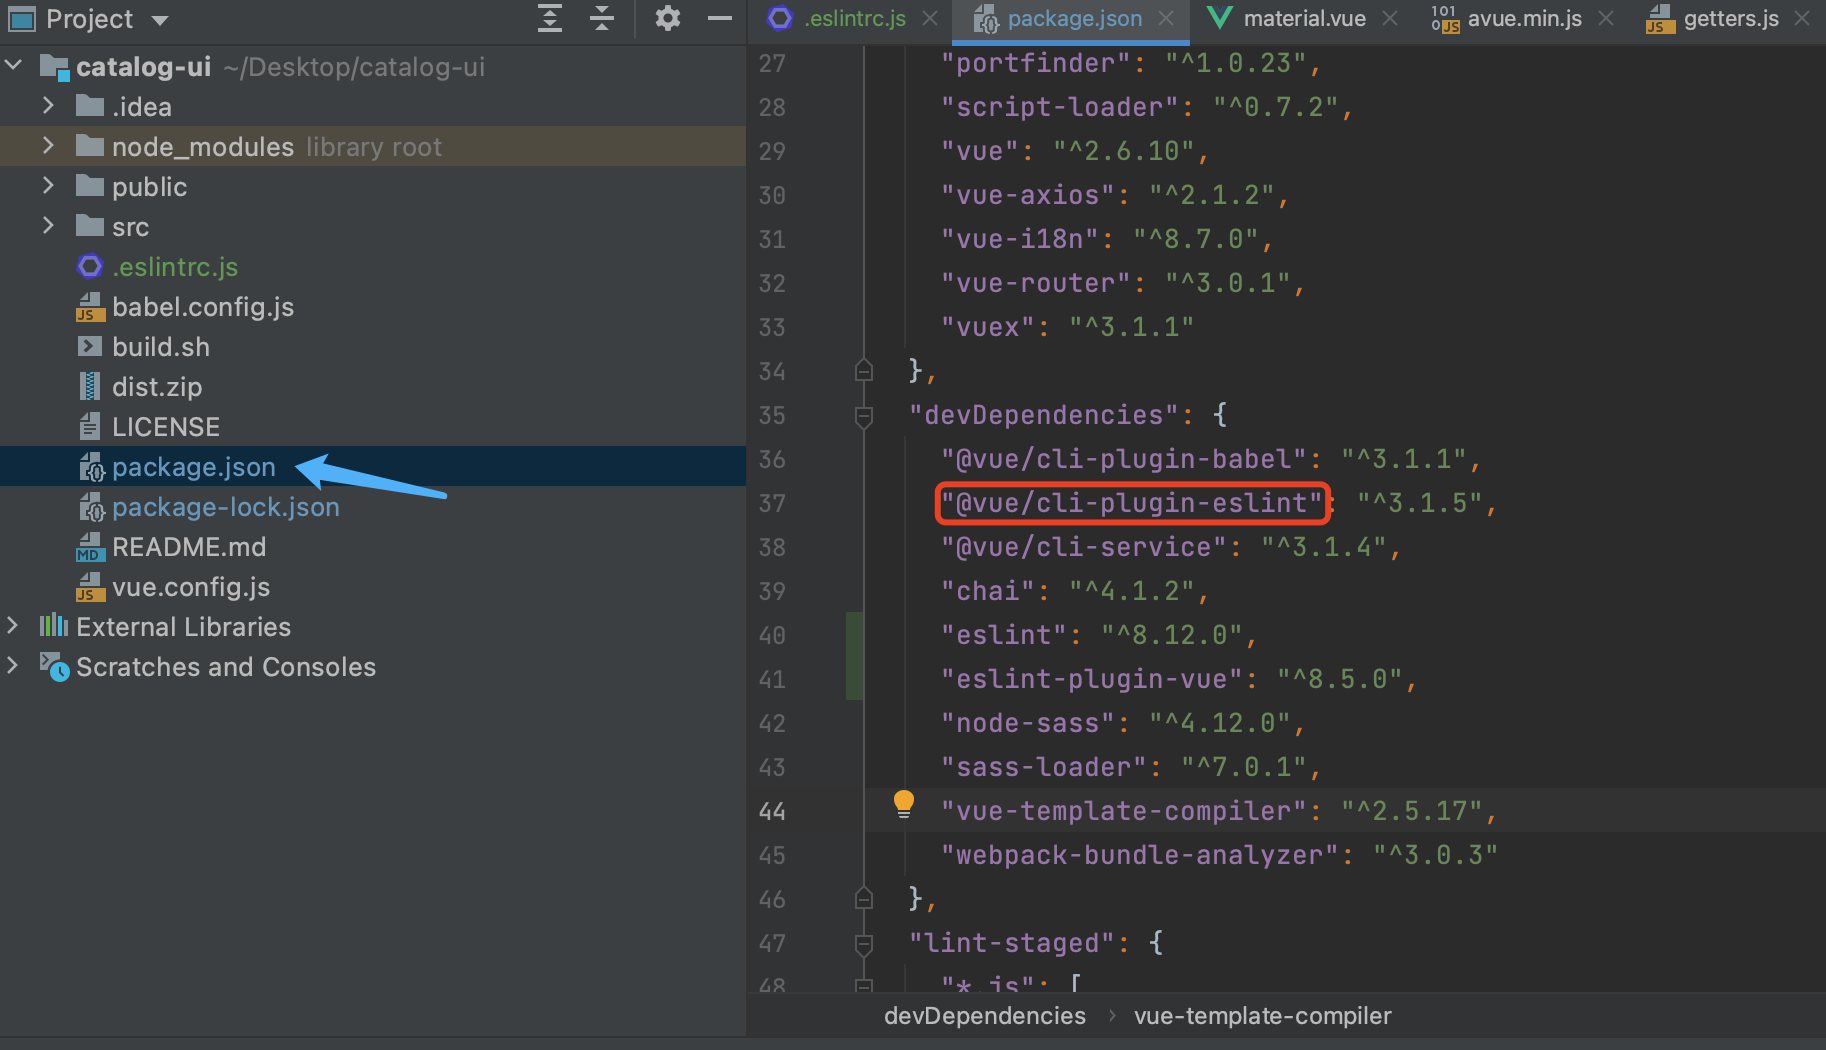
Task: Fold the lint-staged block at line 47
Action: (x=864, y=944)
